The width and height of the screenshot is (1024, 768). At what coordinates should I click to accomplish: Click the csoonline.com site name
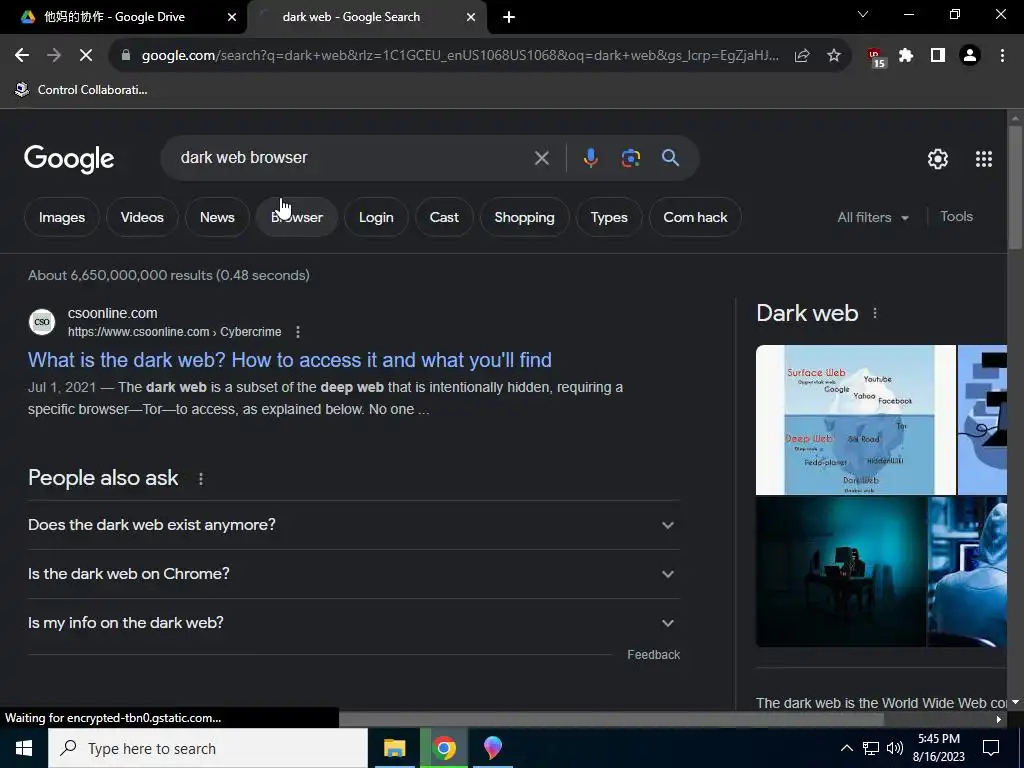click(x=112, y=313)
